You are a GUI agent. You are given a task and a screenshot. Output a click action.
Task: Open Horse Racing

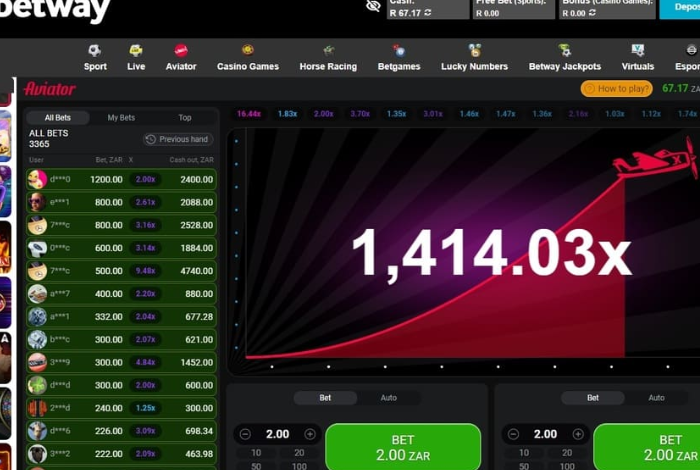[328, 58]
